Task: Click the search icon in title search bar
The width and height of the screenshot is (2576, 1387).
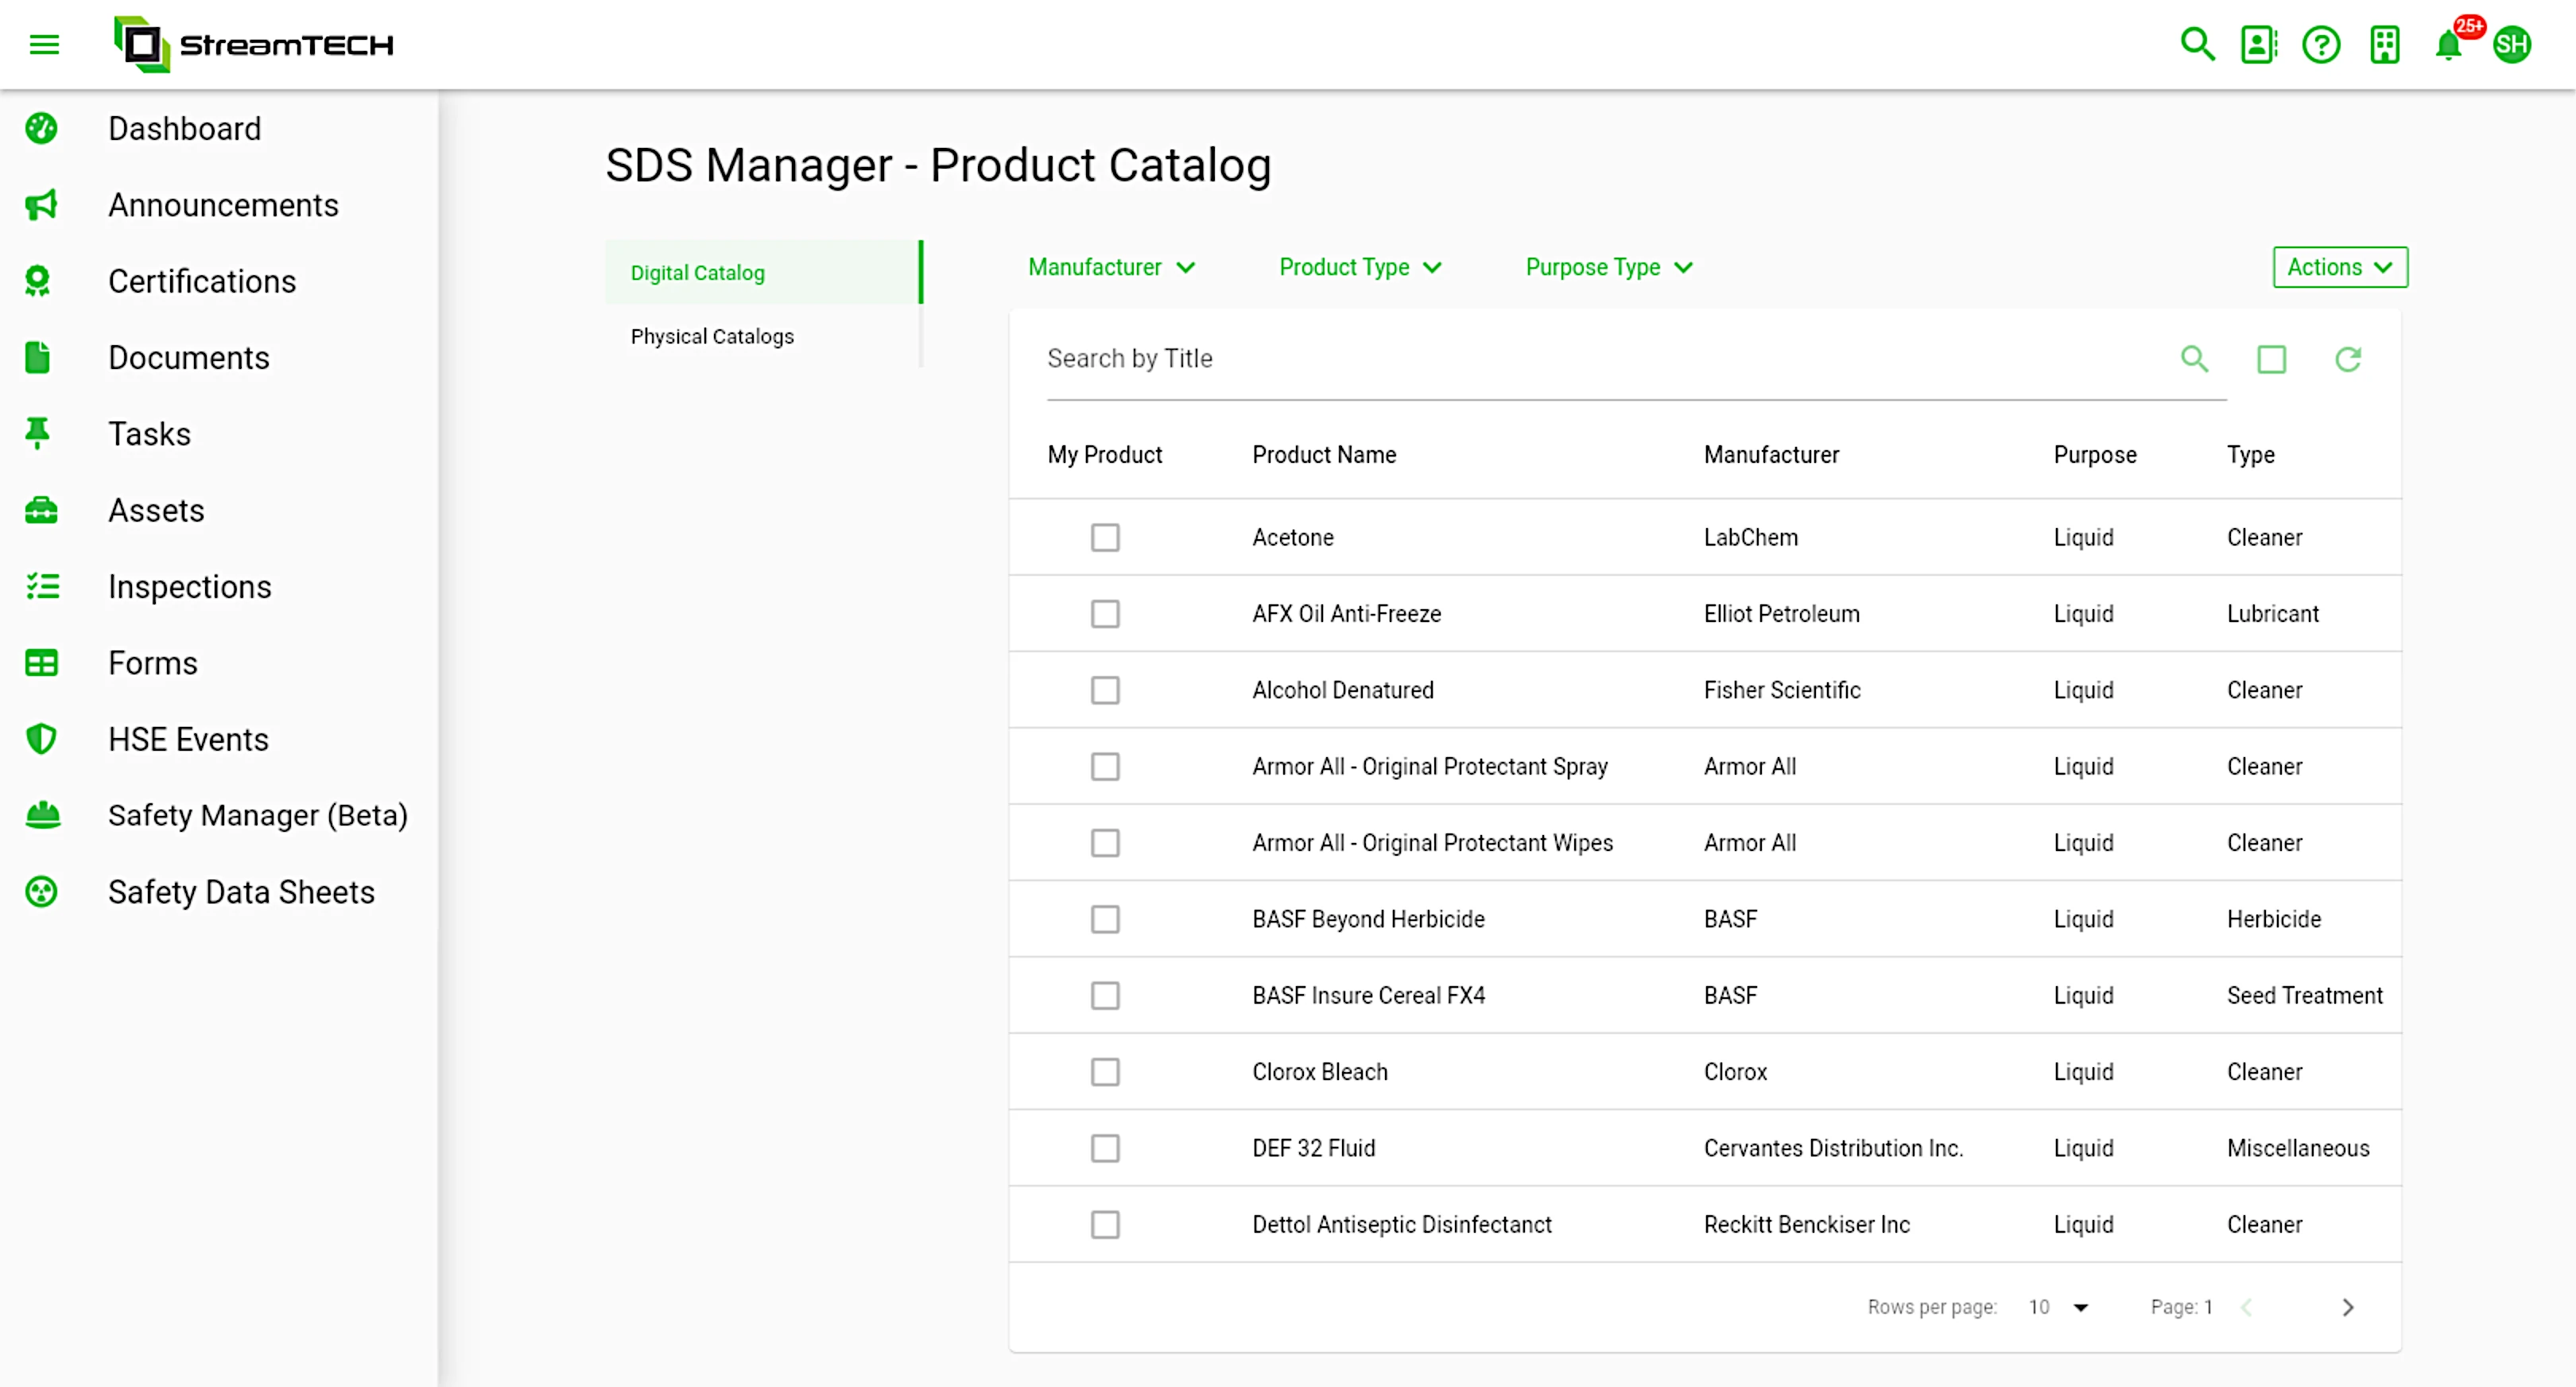Action: [x=2194, y=358]
